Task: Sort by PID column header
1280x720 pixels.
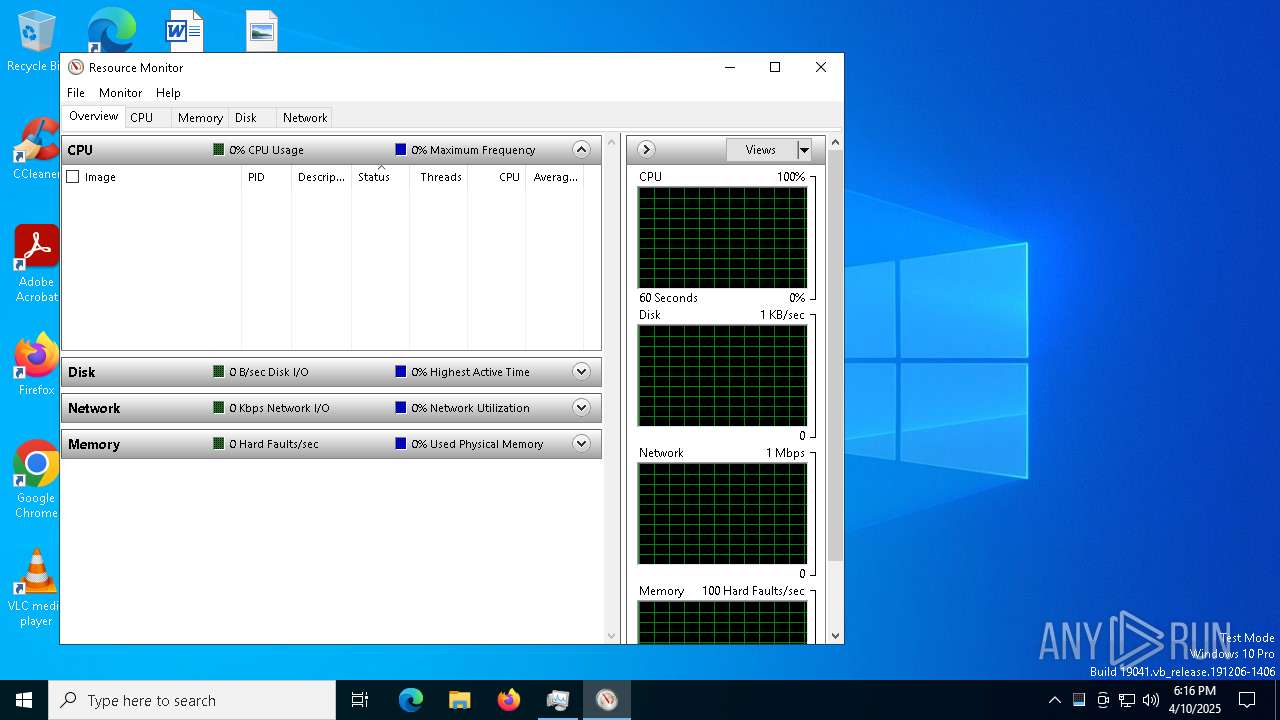Action: click(266, 177)
